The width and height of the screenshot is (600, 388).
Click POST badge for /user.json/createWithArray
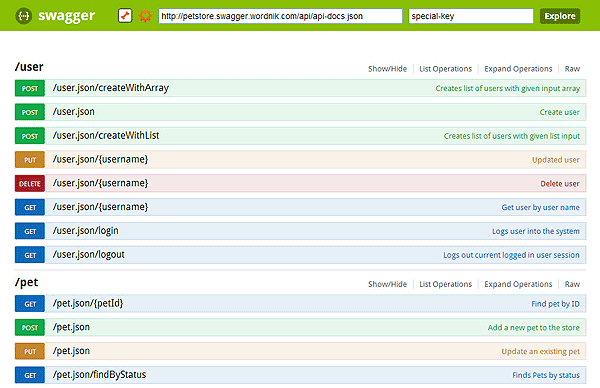pos(30,88)
